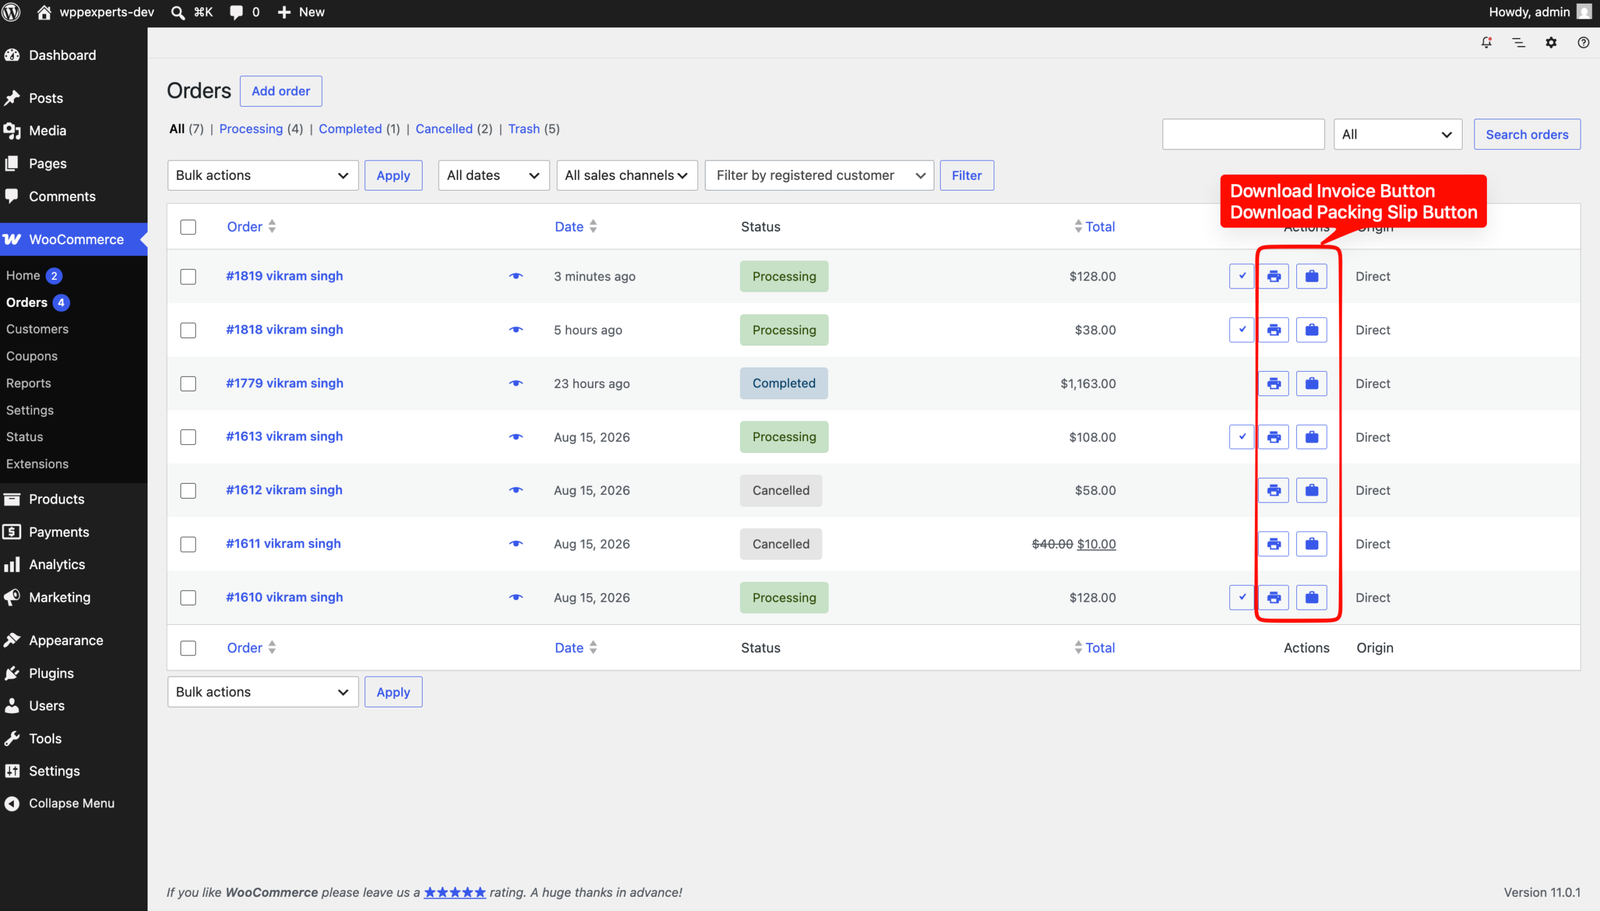Open order #1779 vikram singh link
The image size is (1600, 911).
point(285,383)
